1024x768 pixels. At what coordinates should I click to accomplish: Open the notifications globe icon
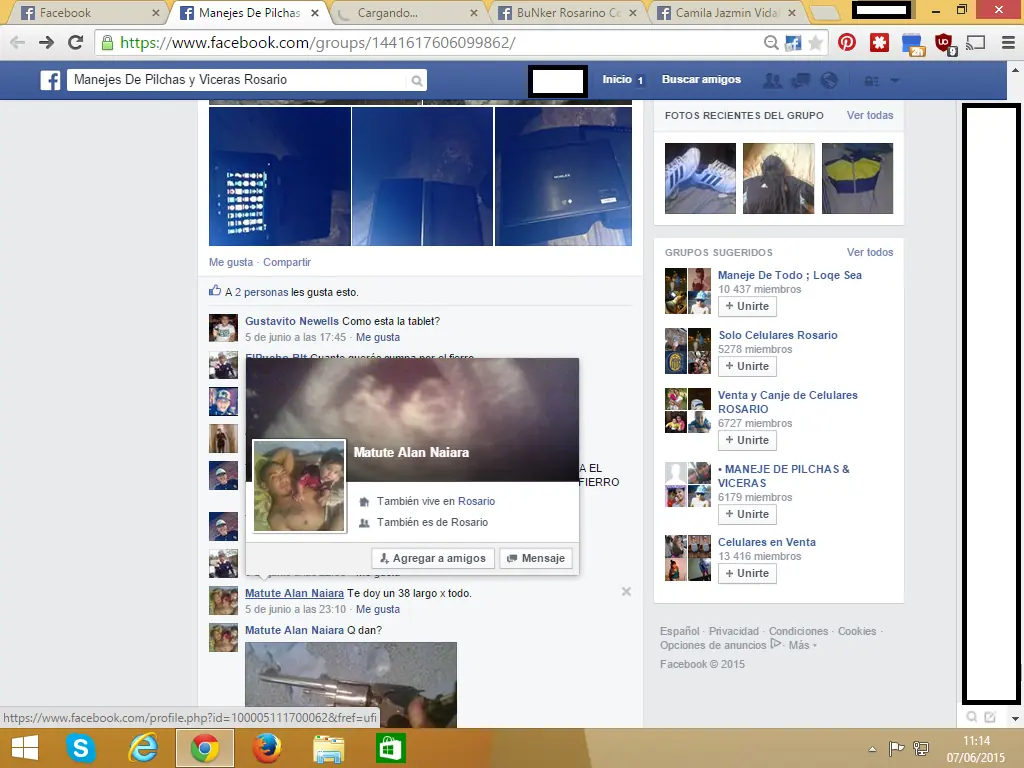click(829, 80)
